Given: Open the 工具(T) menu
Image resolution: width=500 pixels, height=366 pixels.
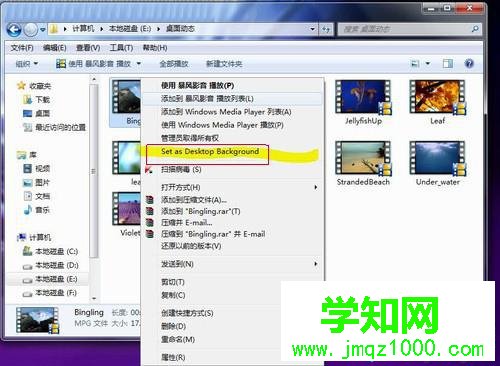Looking at the screenshot, I should pos(121,48).
